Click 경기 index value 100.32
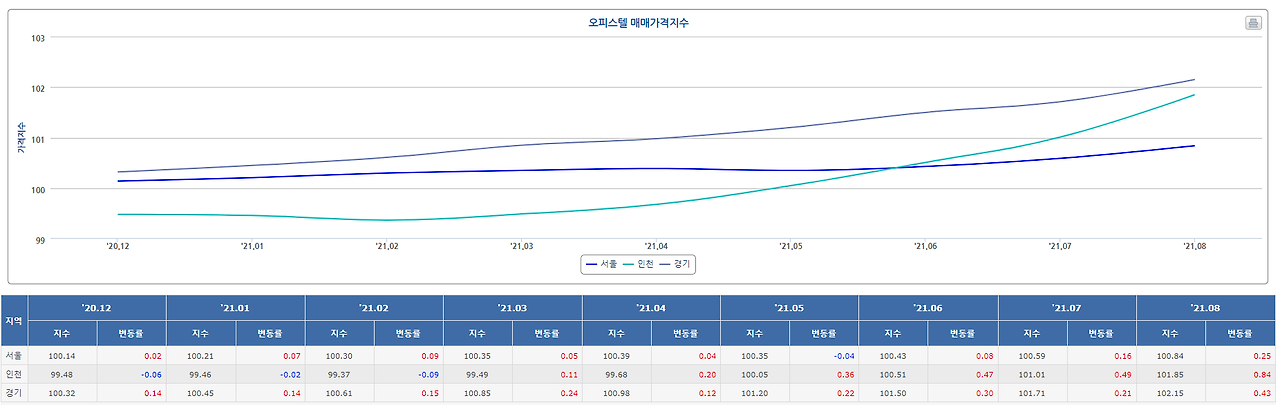The height and width of the screenshot is (405, 1280). 62,392
